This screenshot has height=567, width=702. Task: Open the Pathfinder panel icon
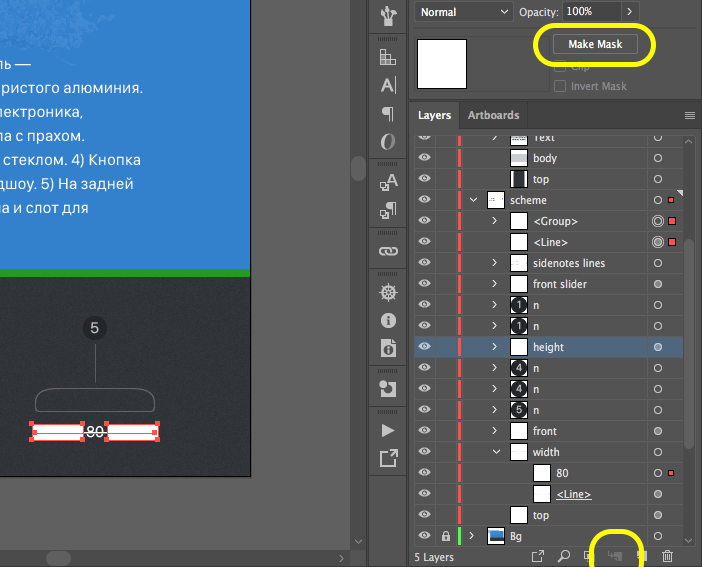pyautogui.click(x=388, y=389)
